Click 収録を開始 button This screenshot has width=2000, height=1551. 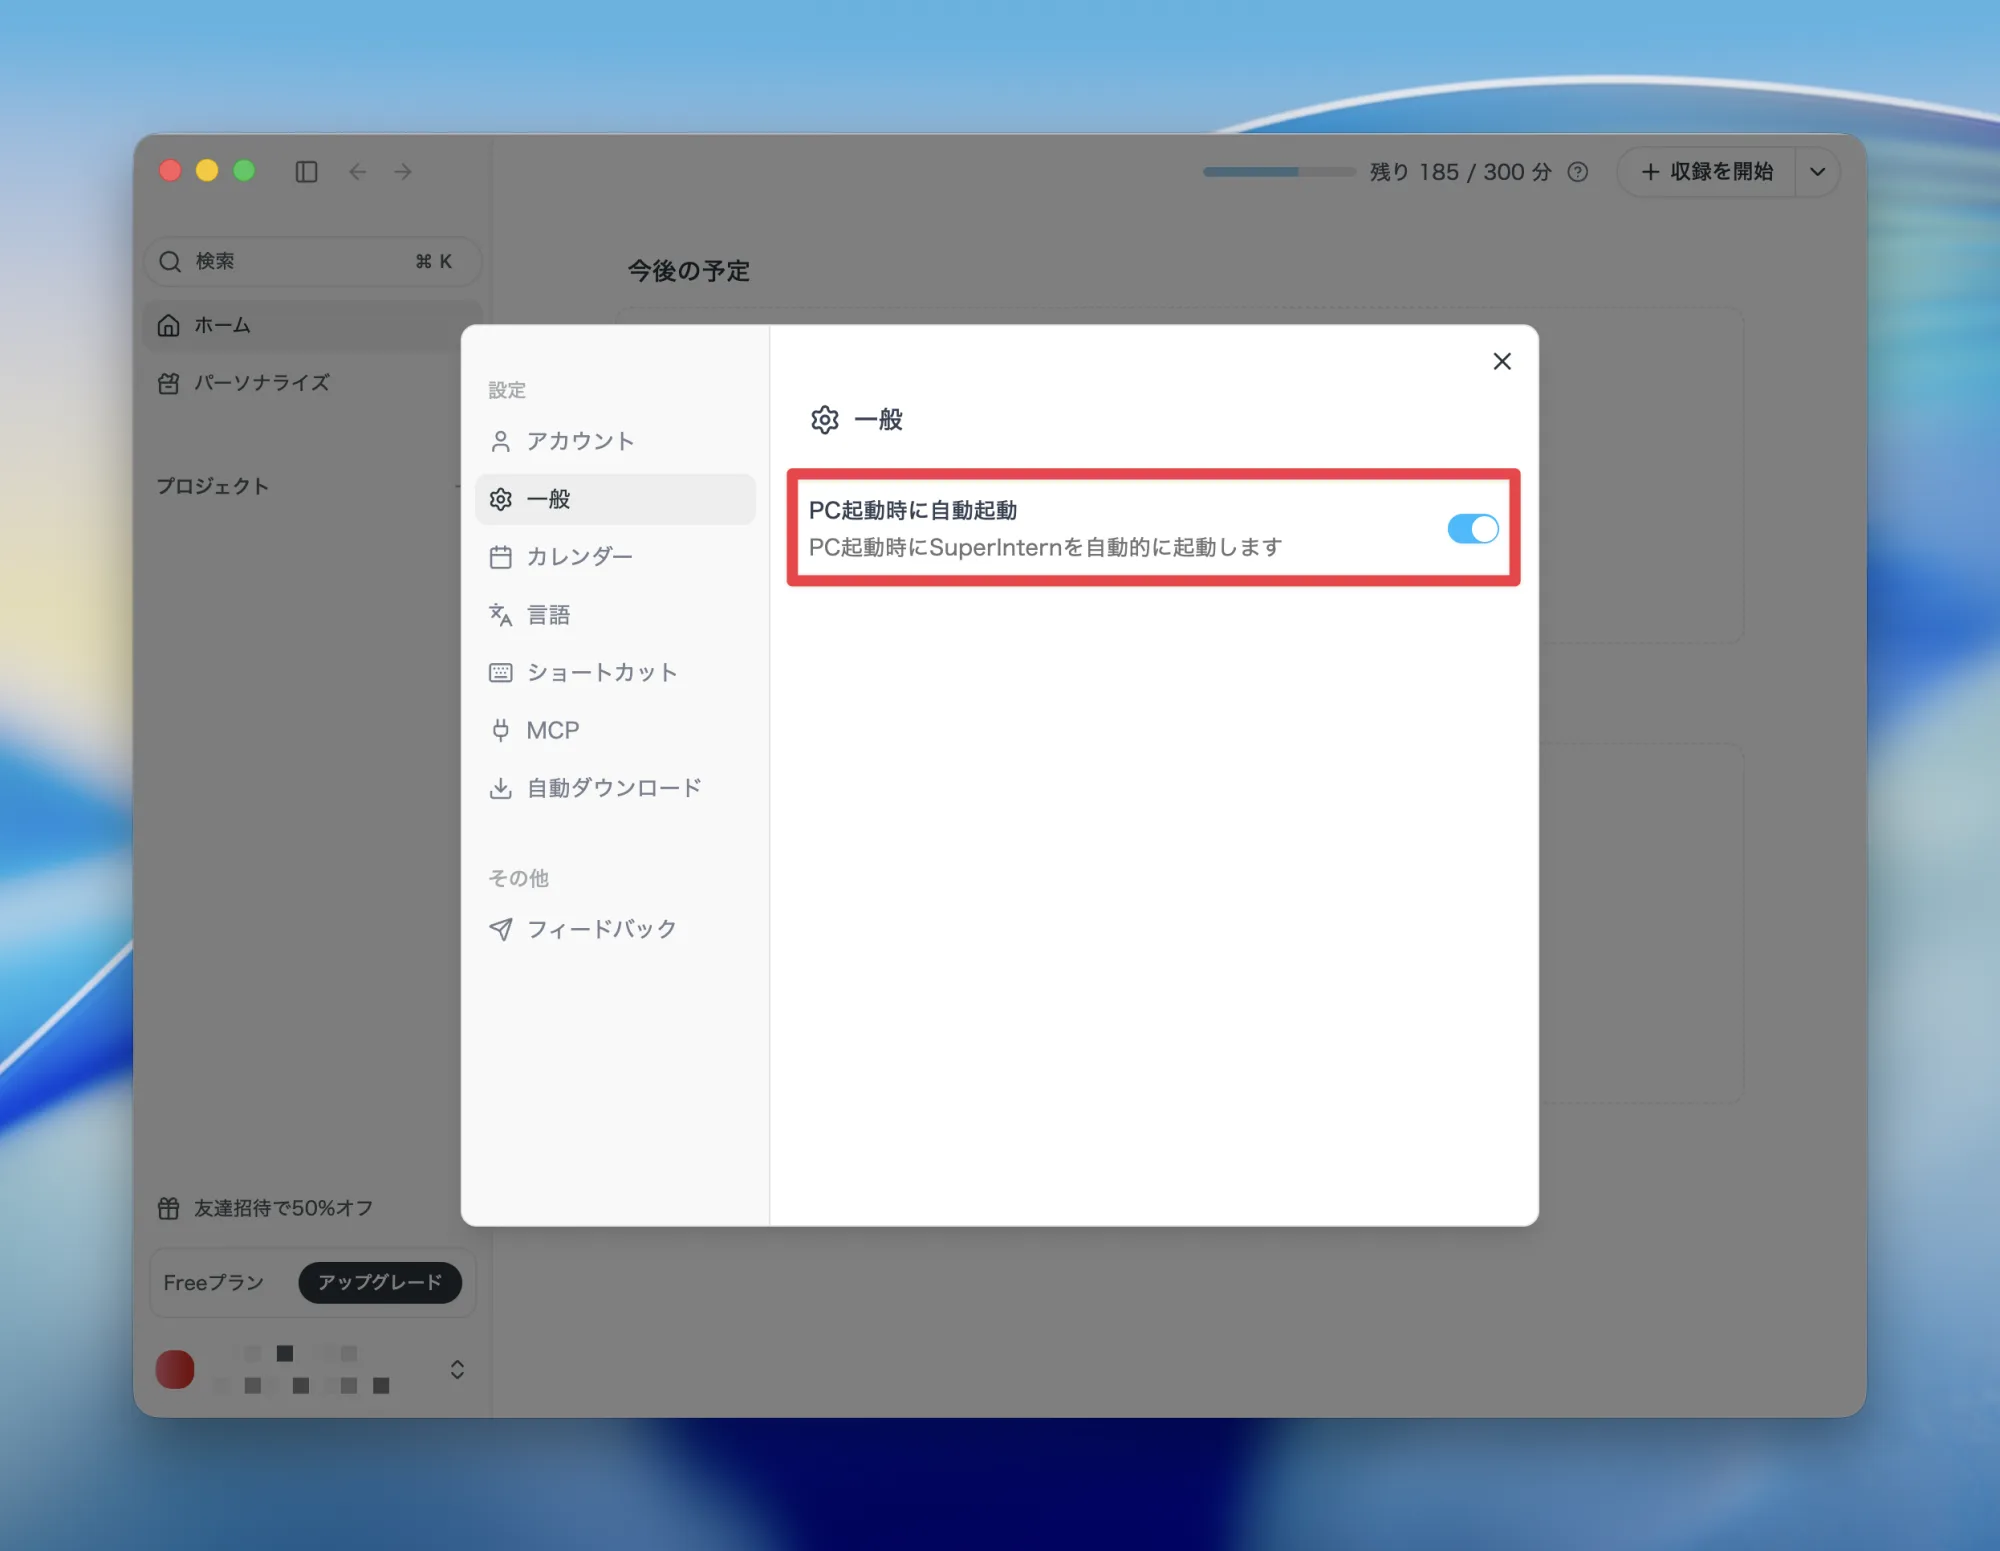[1706, 172]
